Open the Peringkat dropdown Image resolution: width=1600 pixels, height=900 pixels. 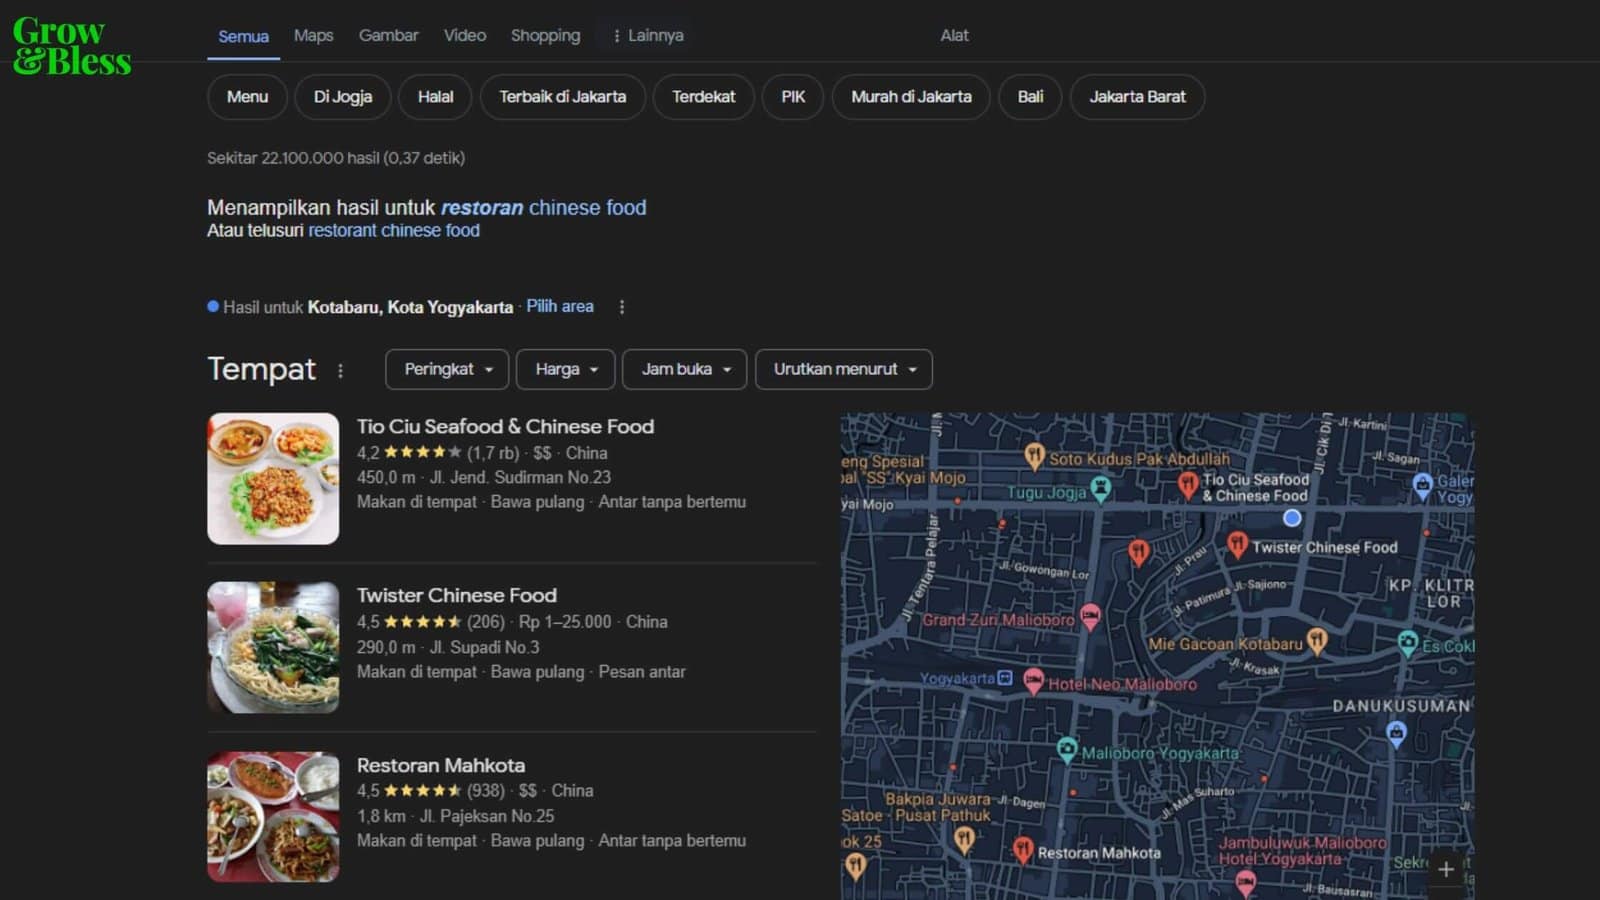coord(447,369)
